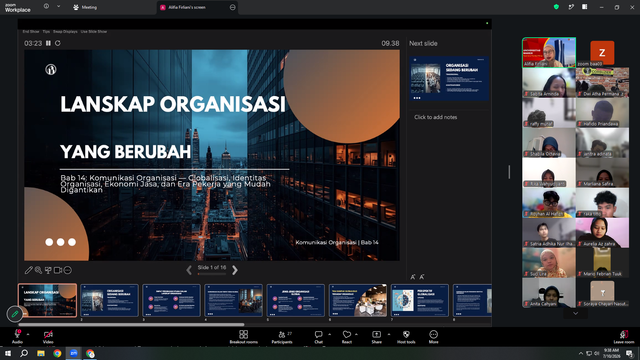Open the green encryption shield icon
The width and height of the screenshot is (640, 360).
(556, 7)
